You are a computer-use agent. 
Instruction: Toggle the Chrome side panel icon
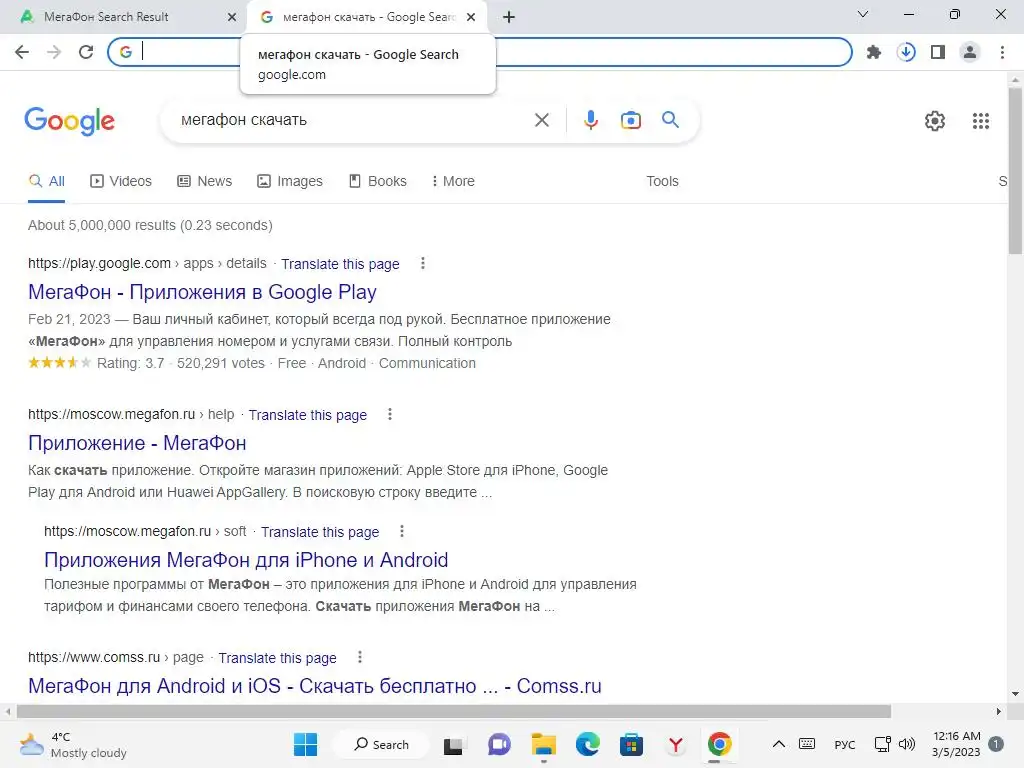click(938, 52)
